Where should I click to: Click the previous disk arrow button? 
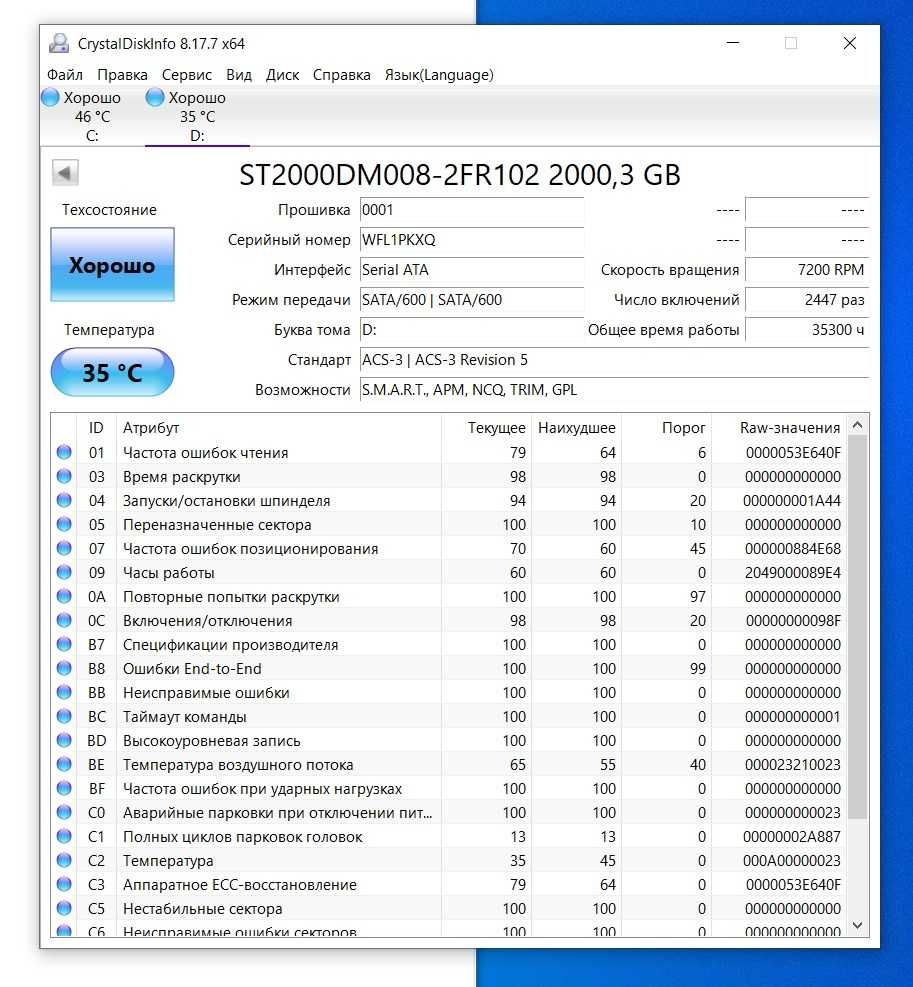click(x=65, y=173)
